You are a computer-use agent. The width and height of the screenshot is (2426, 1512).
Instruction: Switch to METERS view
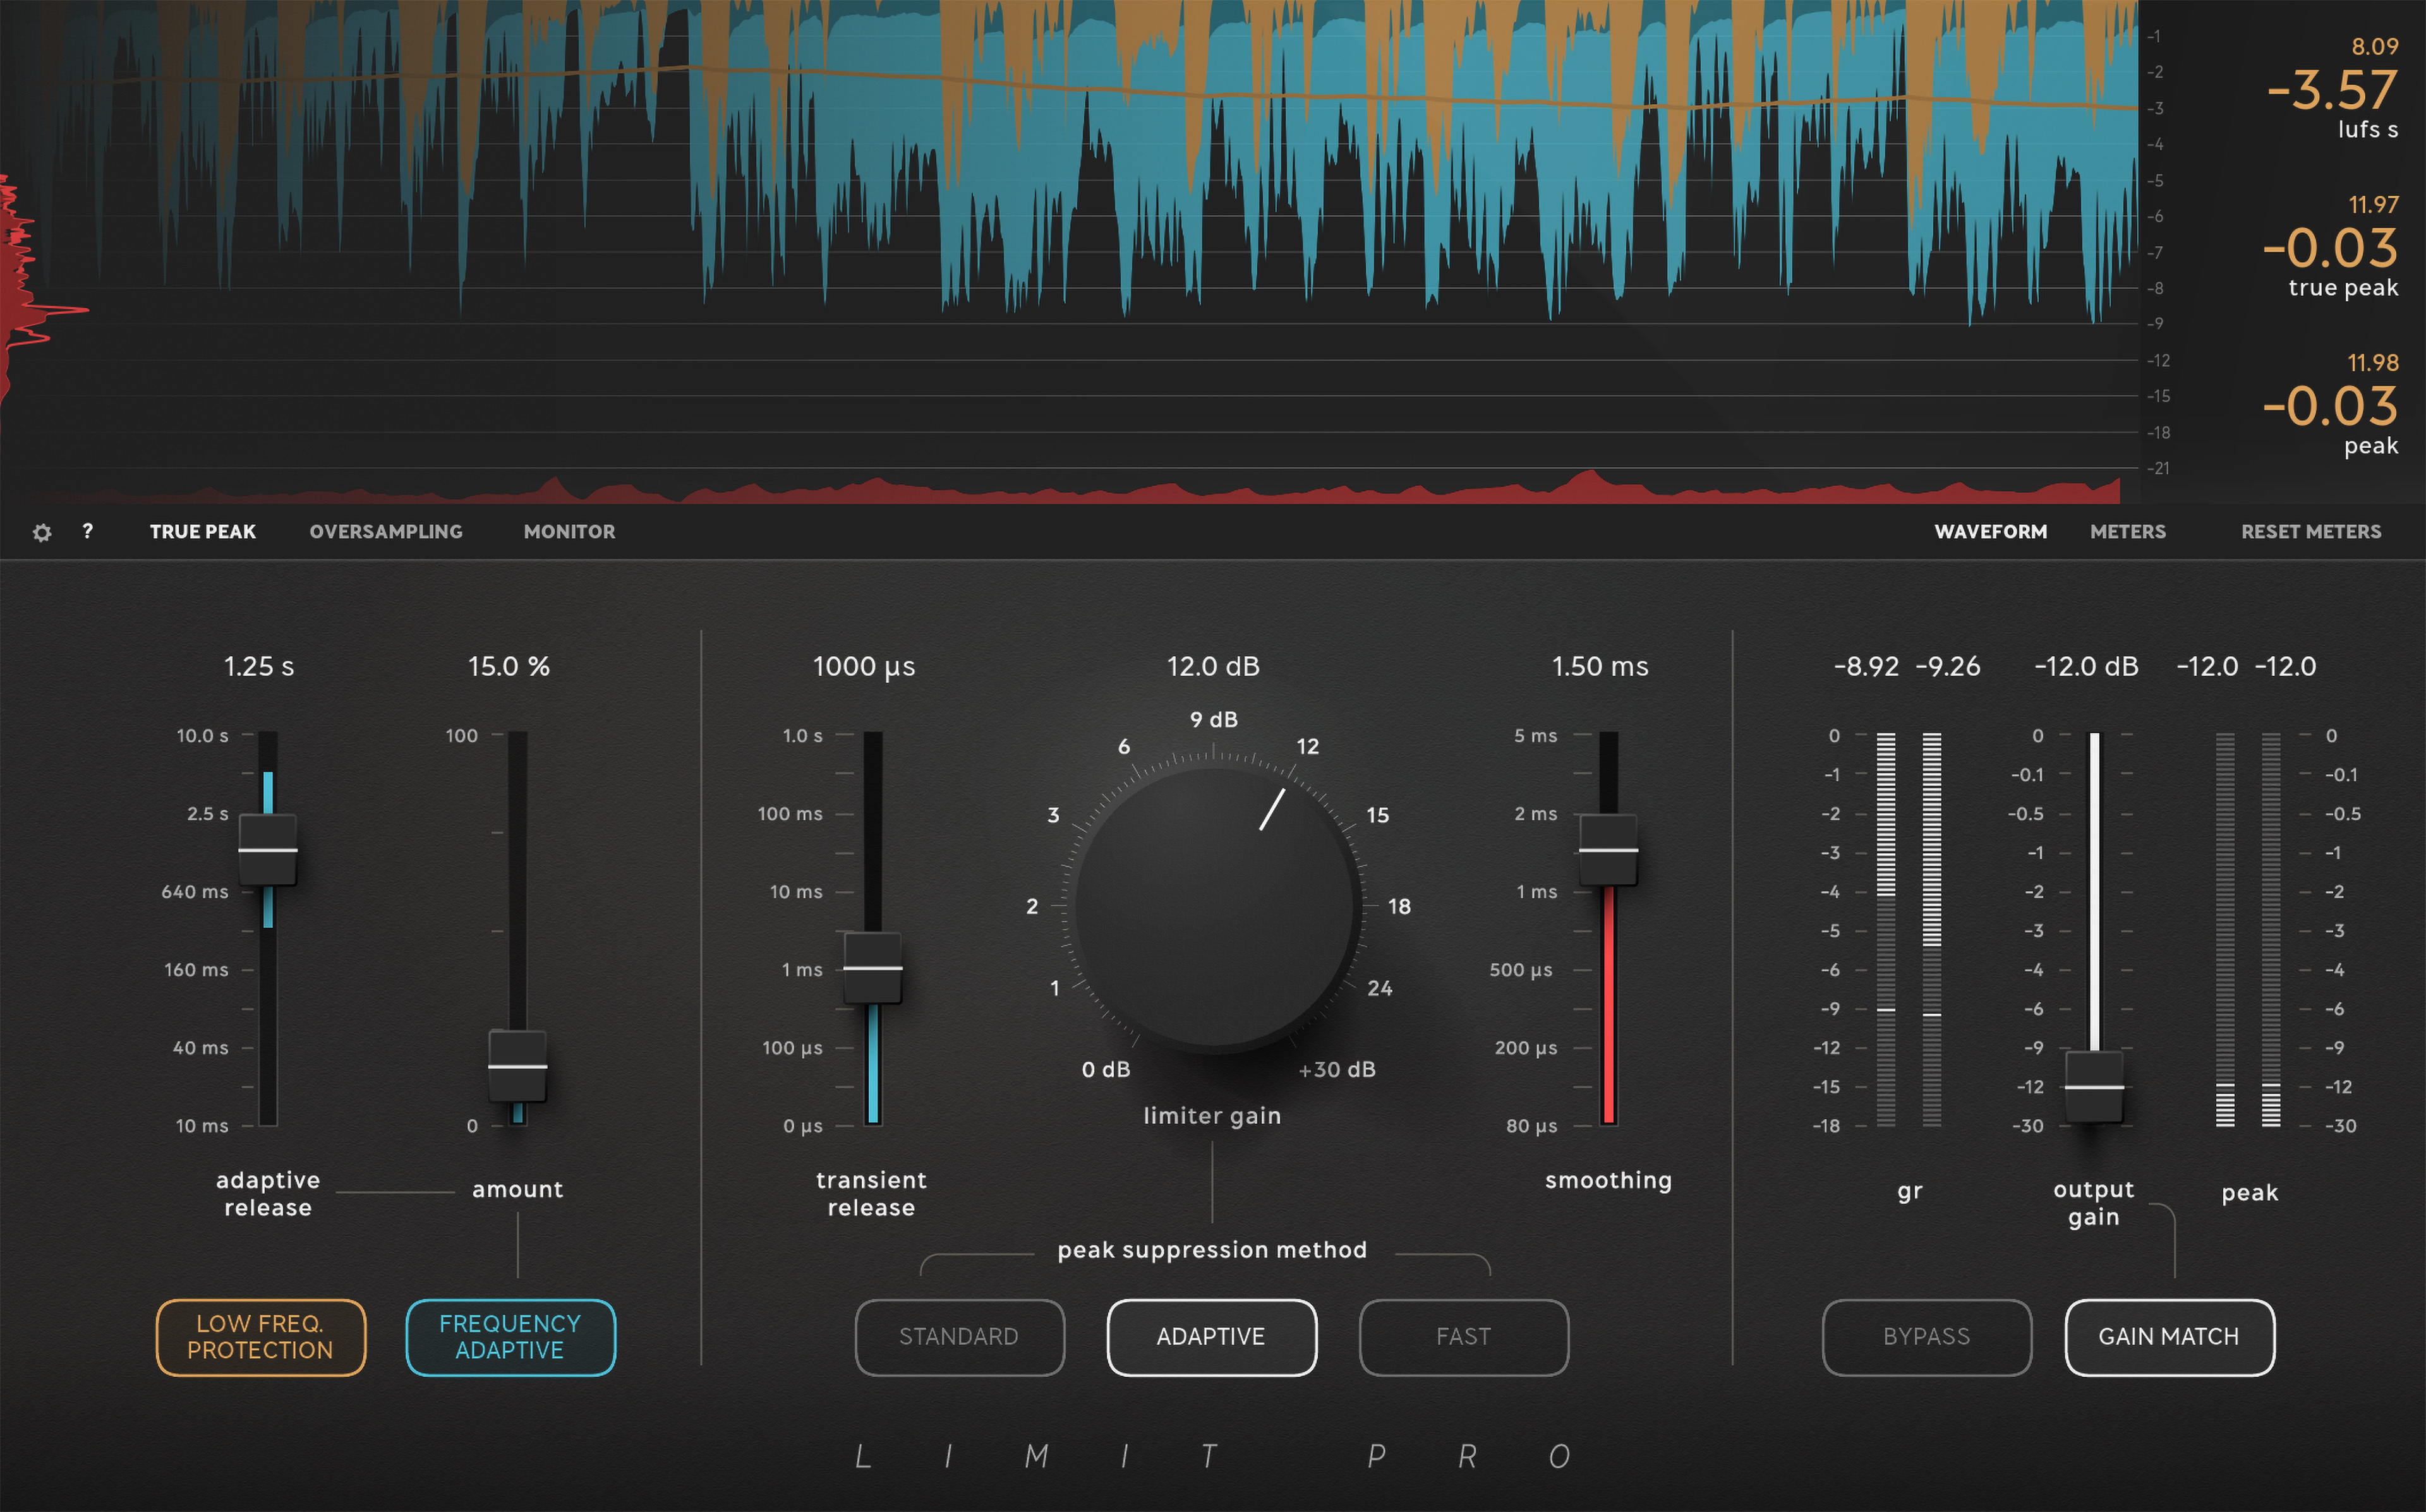pyautogui.click(x=2128, y=532)
